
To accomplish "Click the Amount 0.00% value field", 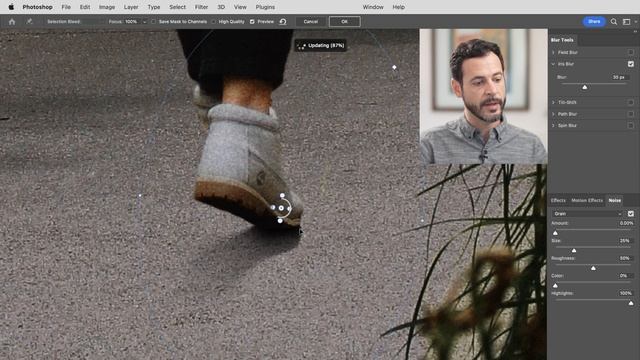I will [x=626, y=223].
